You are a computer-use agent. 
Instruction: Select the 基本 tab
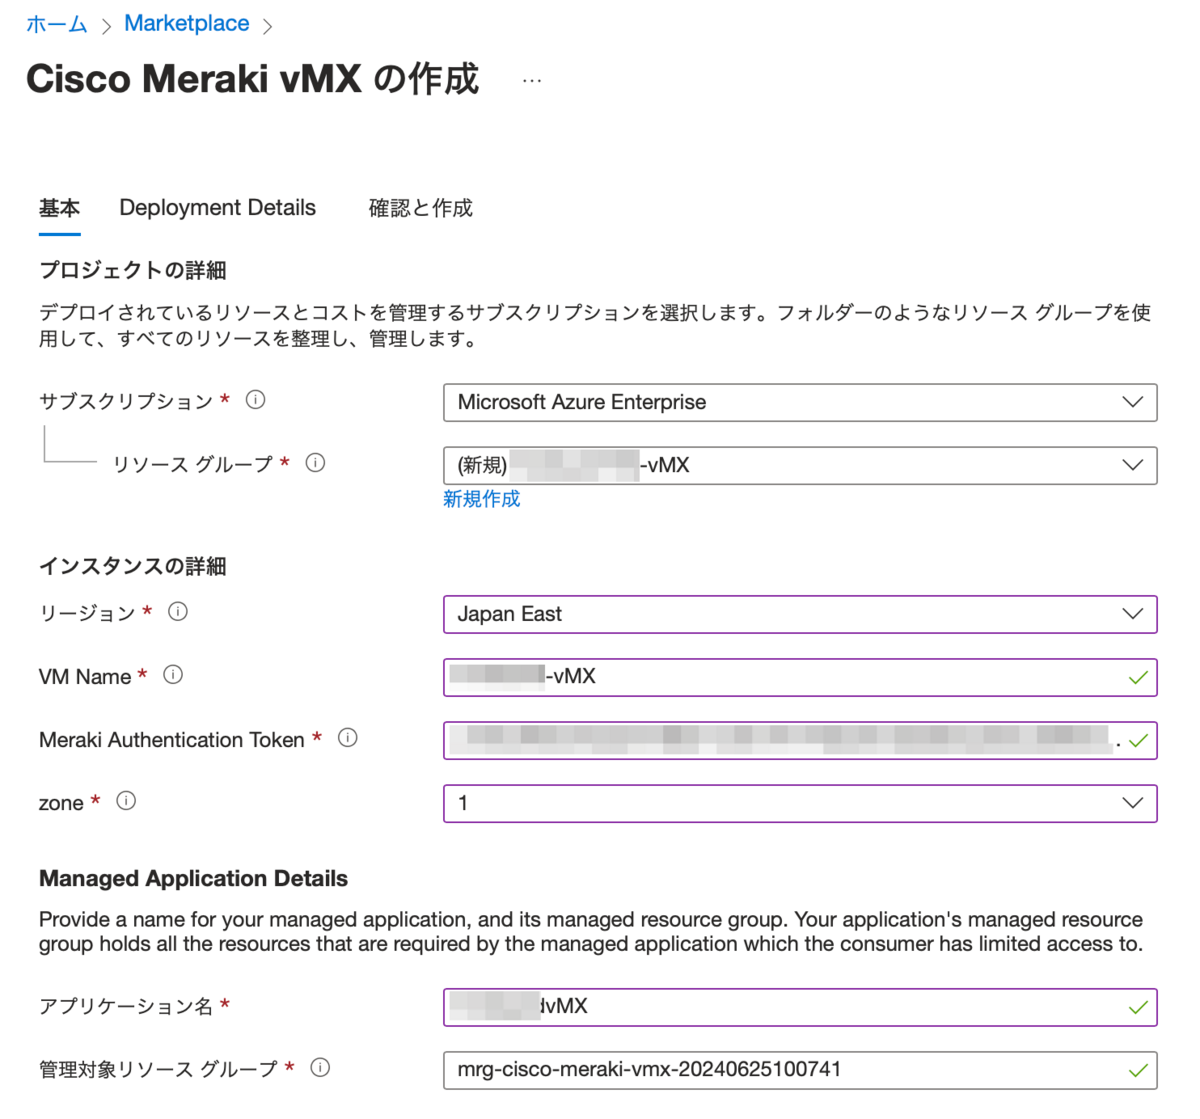59,208
